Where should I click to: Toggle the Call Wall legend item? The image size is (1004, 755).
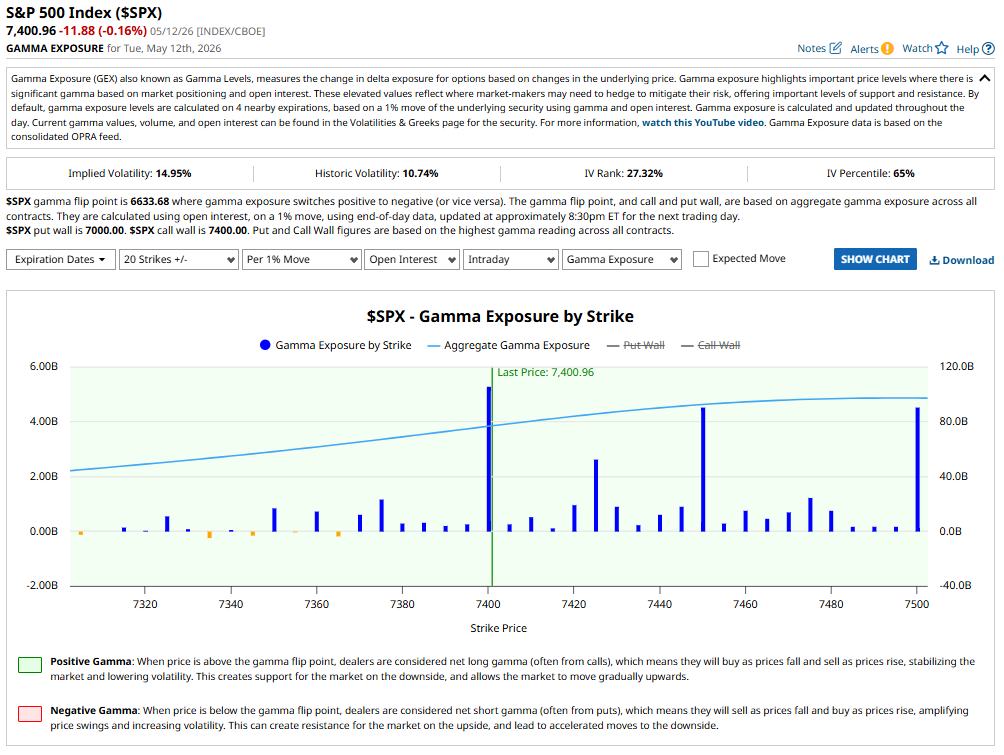tap(711, 345)
